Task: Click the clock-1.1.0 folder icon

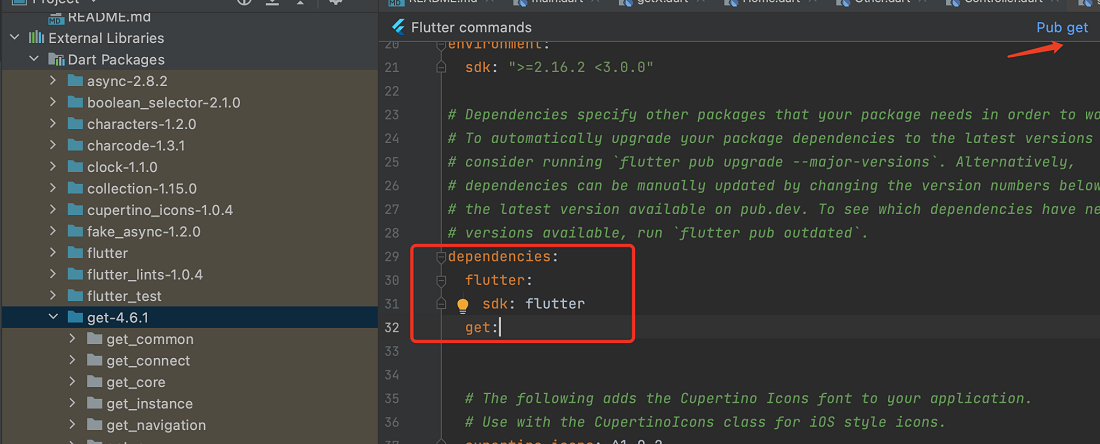Action: point(75,167)
